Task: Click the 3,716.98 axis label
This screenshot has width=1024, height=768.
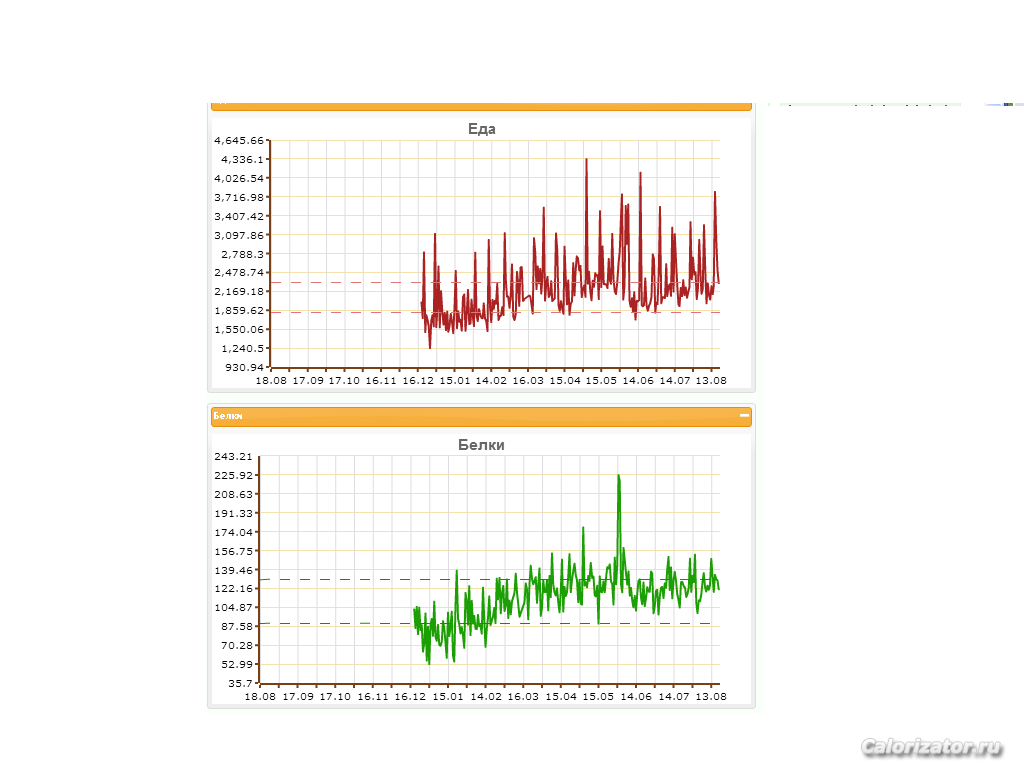Action: [x=239, y=197]
